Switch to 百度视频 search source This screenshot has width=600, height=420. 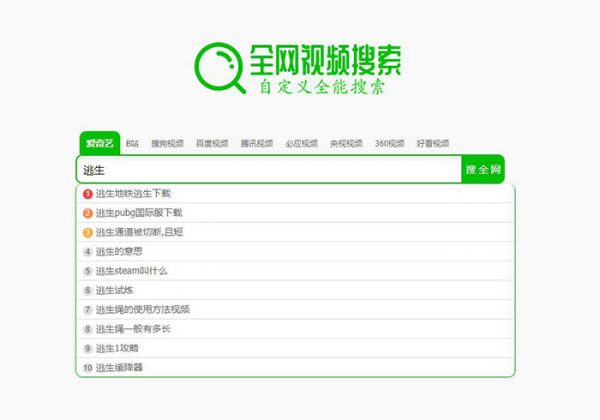click(x=212, y=143)
